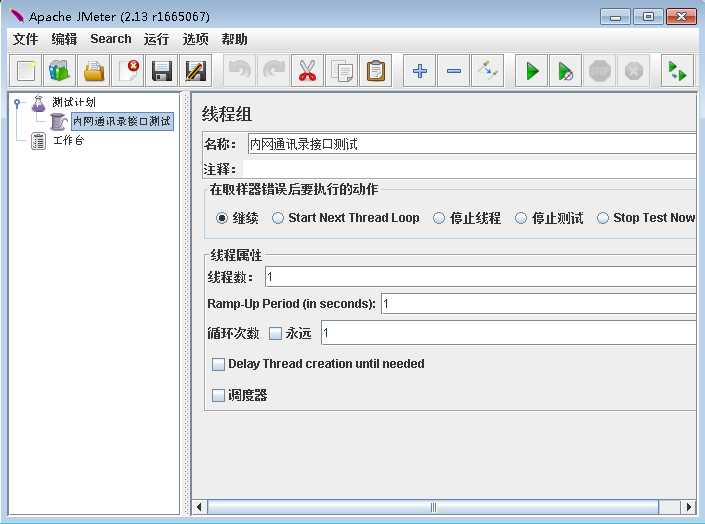Click the Remote start all icon
The image size is (705, 524).
(677, 71)
